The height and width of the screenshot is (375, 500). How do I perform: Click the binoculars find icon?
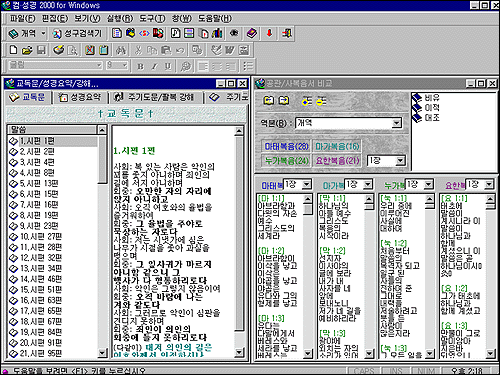click(121, 50)
